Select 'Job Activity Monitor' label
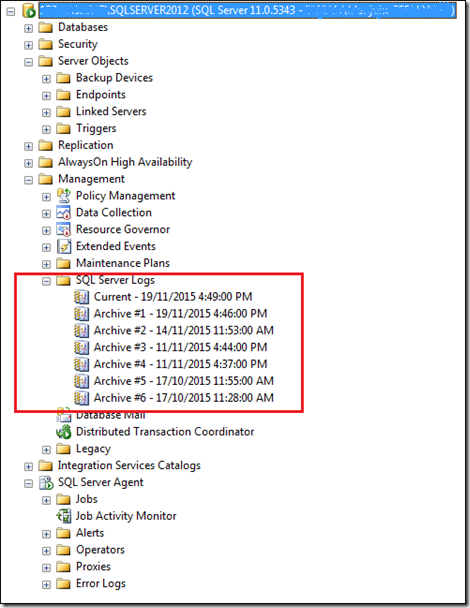Screen dimensions: 470x608 126,516
